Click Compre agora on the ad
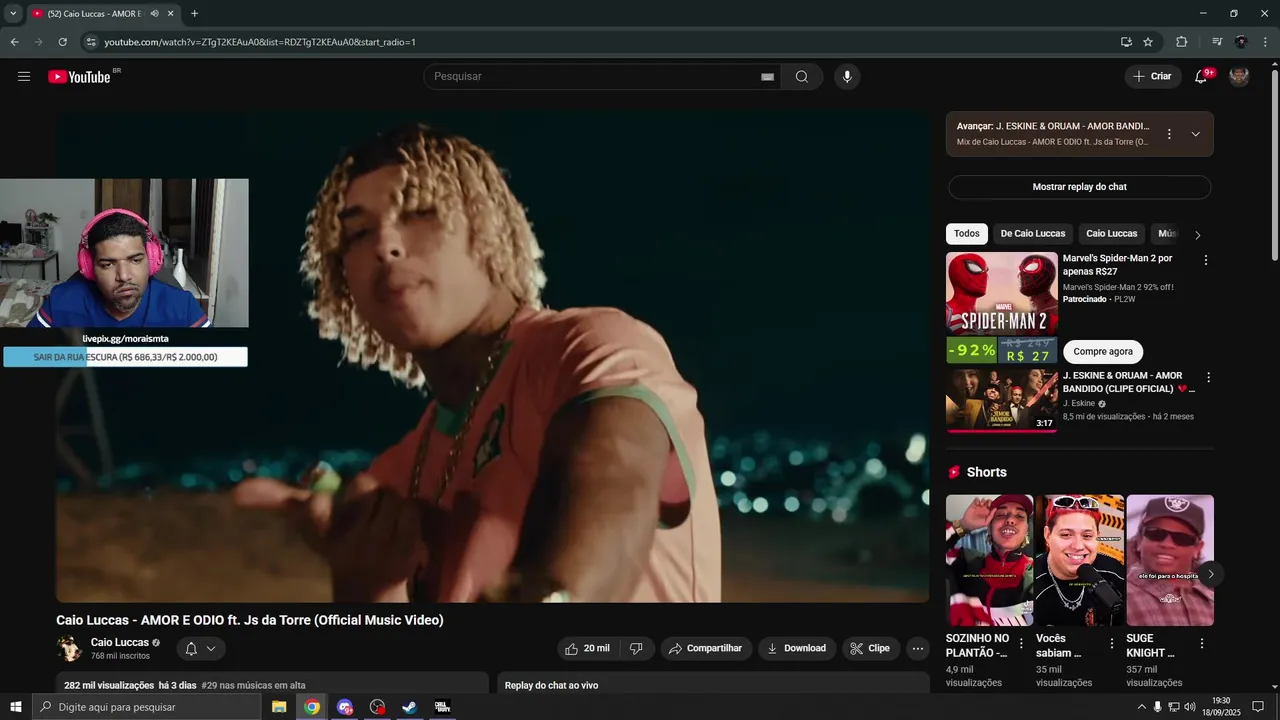1280x720 pixels. pyautogui.click(x=1103, y=352)
